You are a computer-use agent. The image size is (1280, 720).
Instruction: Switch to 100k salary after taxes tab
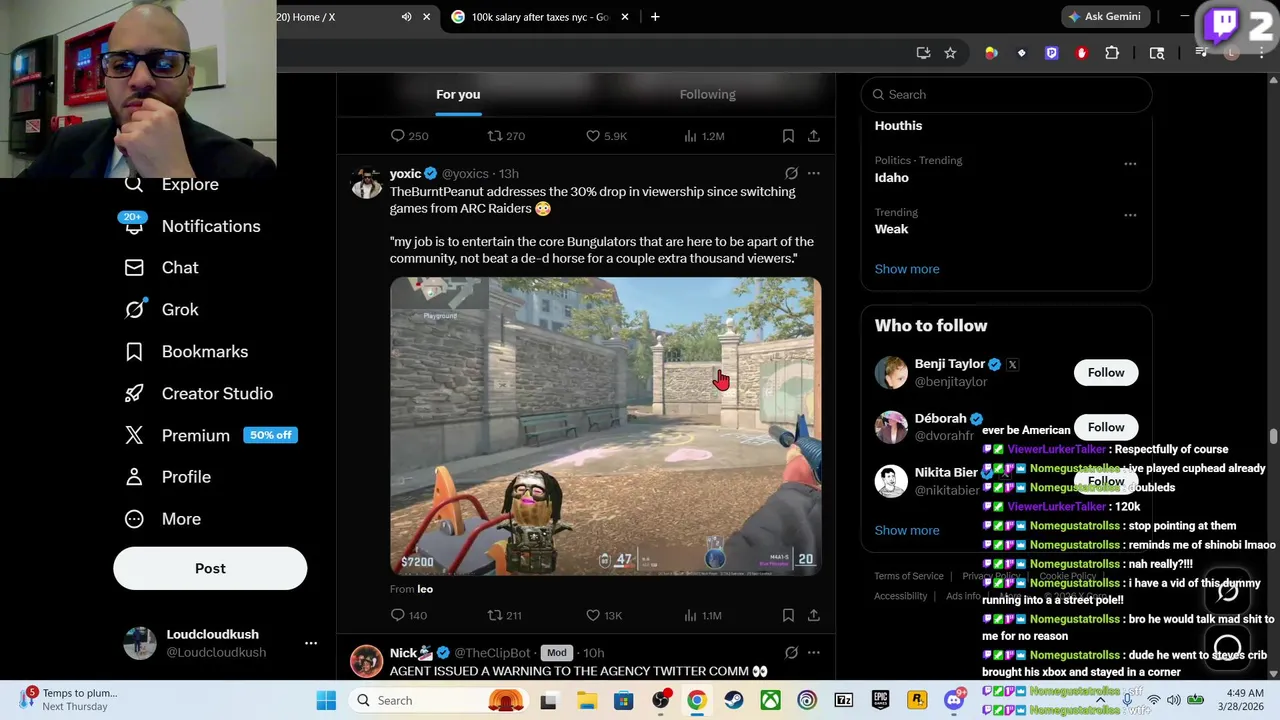540,17
